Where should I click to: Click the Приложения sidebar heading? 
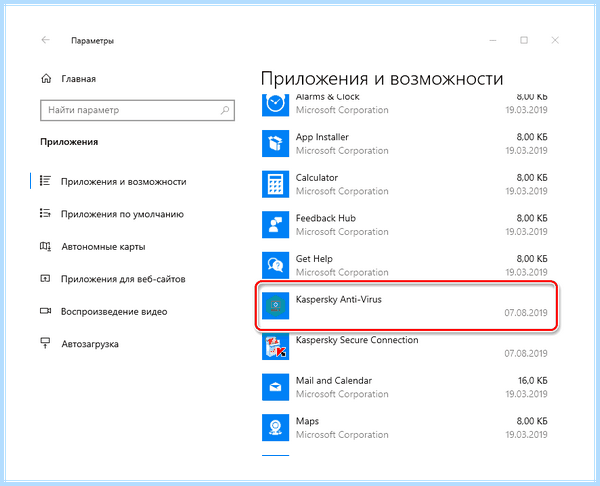(69, 142)
